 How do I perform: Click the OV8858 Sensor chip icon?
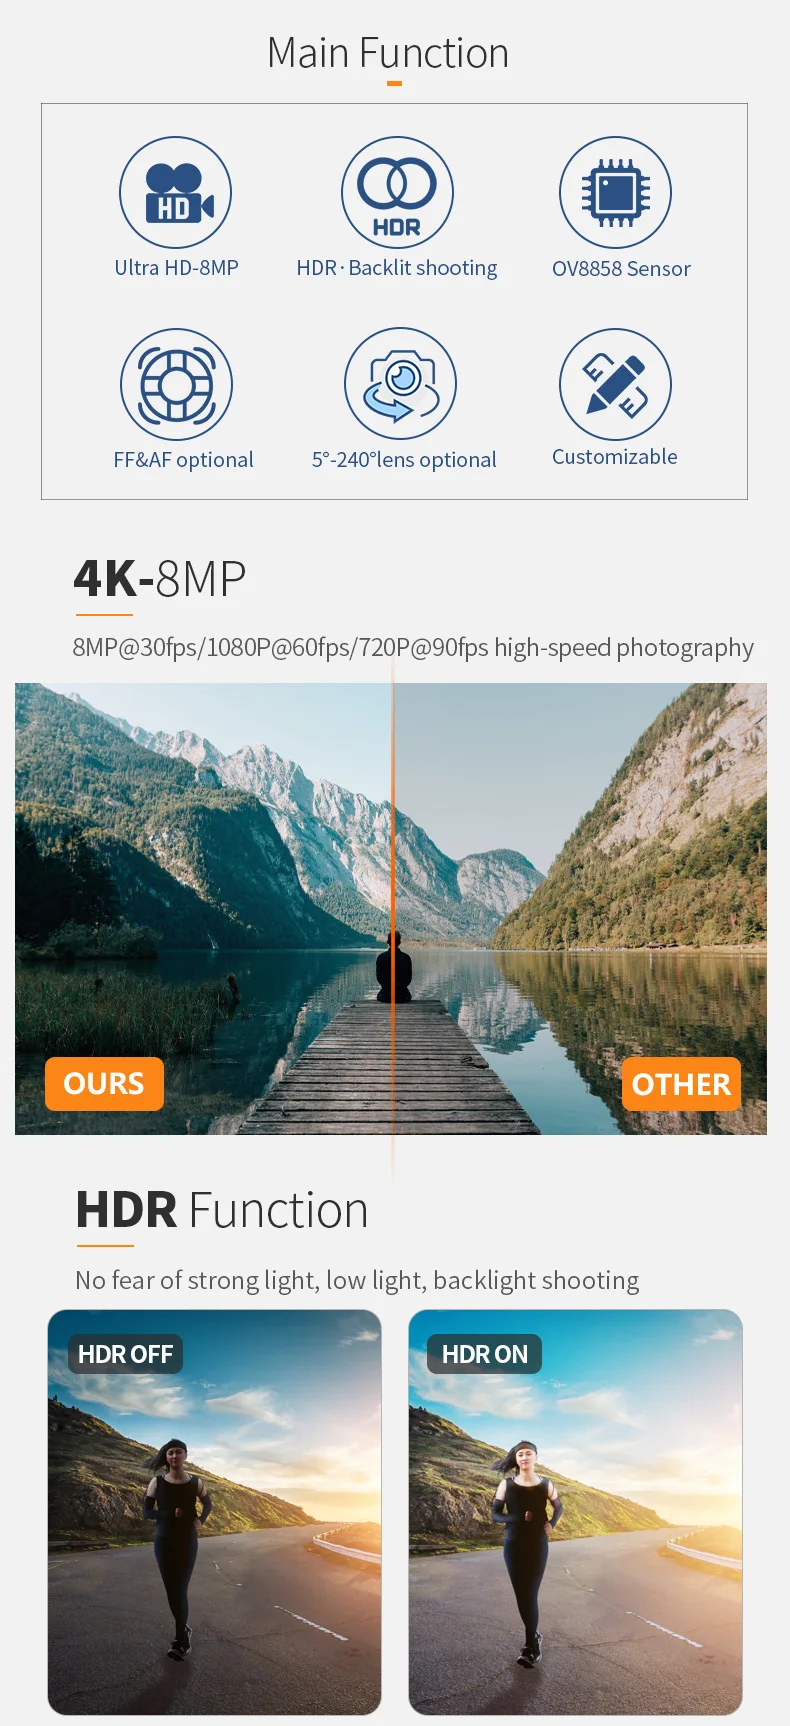[615, 193]
